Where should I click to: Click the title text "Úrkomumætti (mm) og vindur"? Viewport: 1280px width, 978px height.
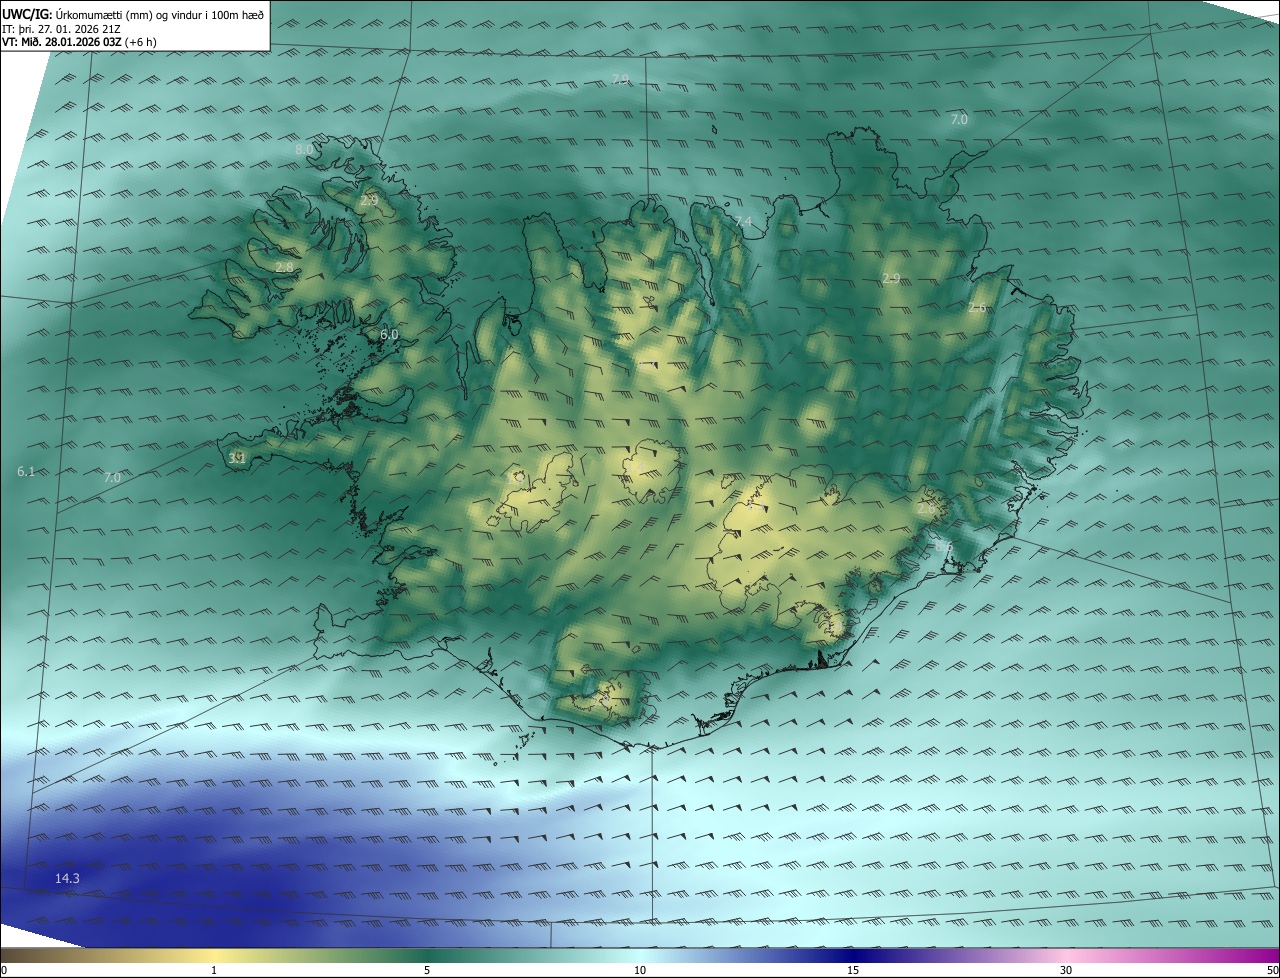(130, 14)
